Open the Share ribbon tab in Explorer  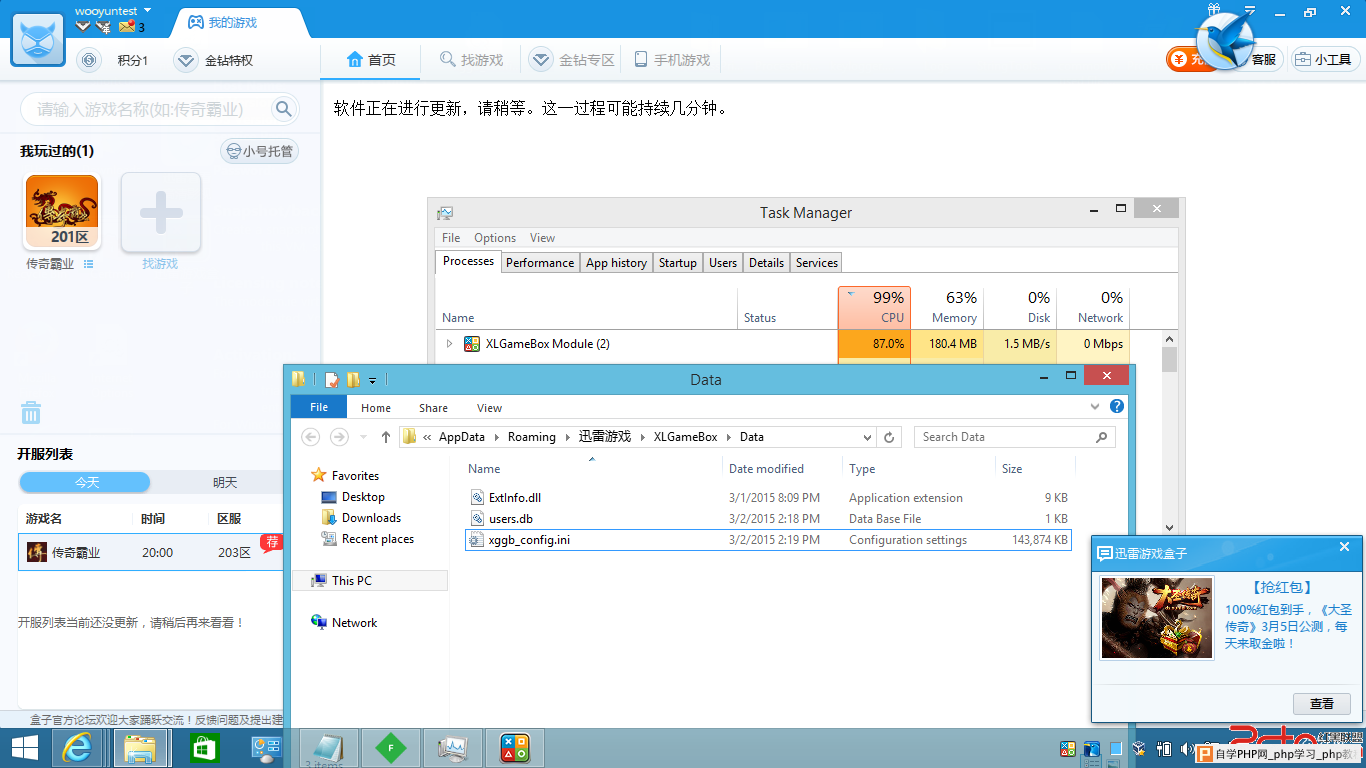click(433, 408)
